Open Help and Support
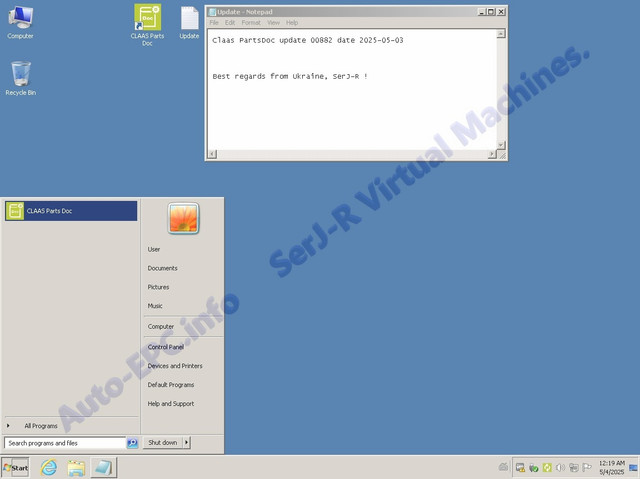The height and width of the screenshot is (479, 640). tap(171, 403)
